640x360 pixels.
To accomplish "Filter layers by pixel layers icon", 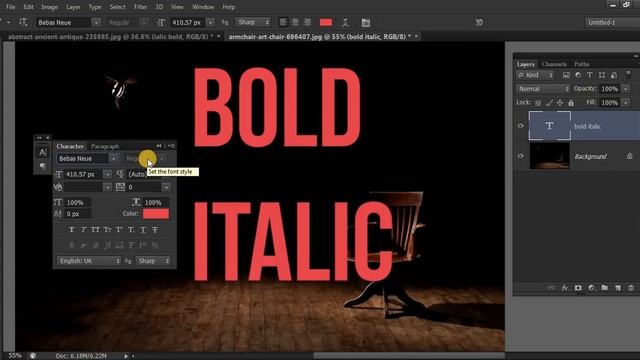I will pos(566,75).
